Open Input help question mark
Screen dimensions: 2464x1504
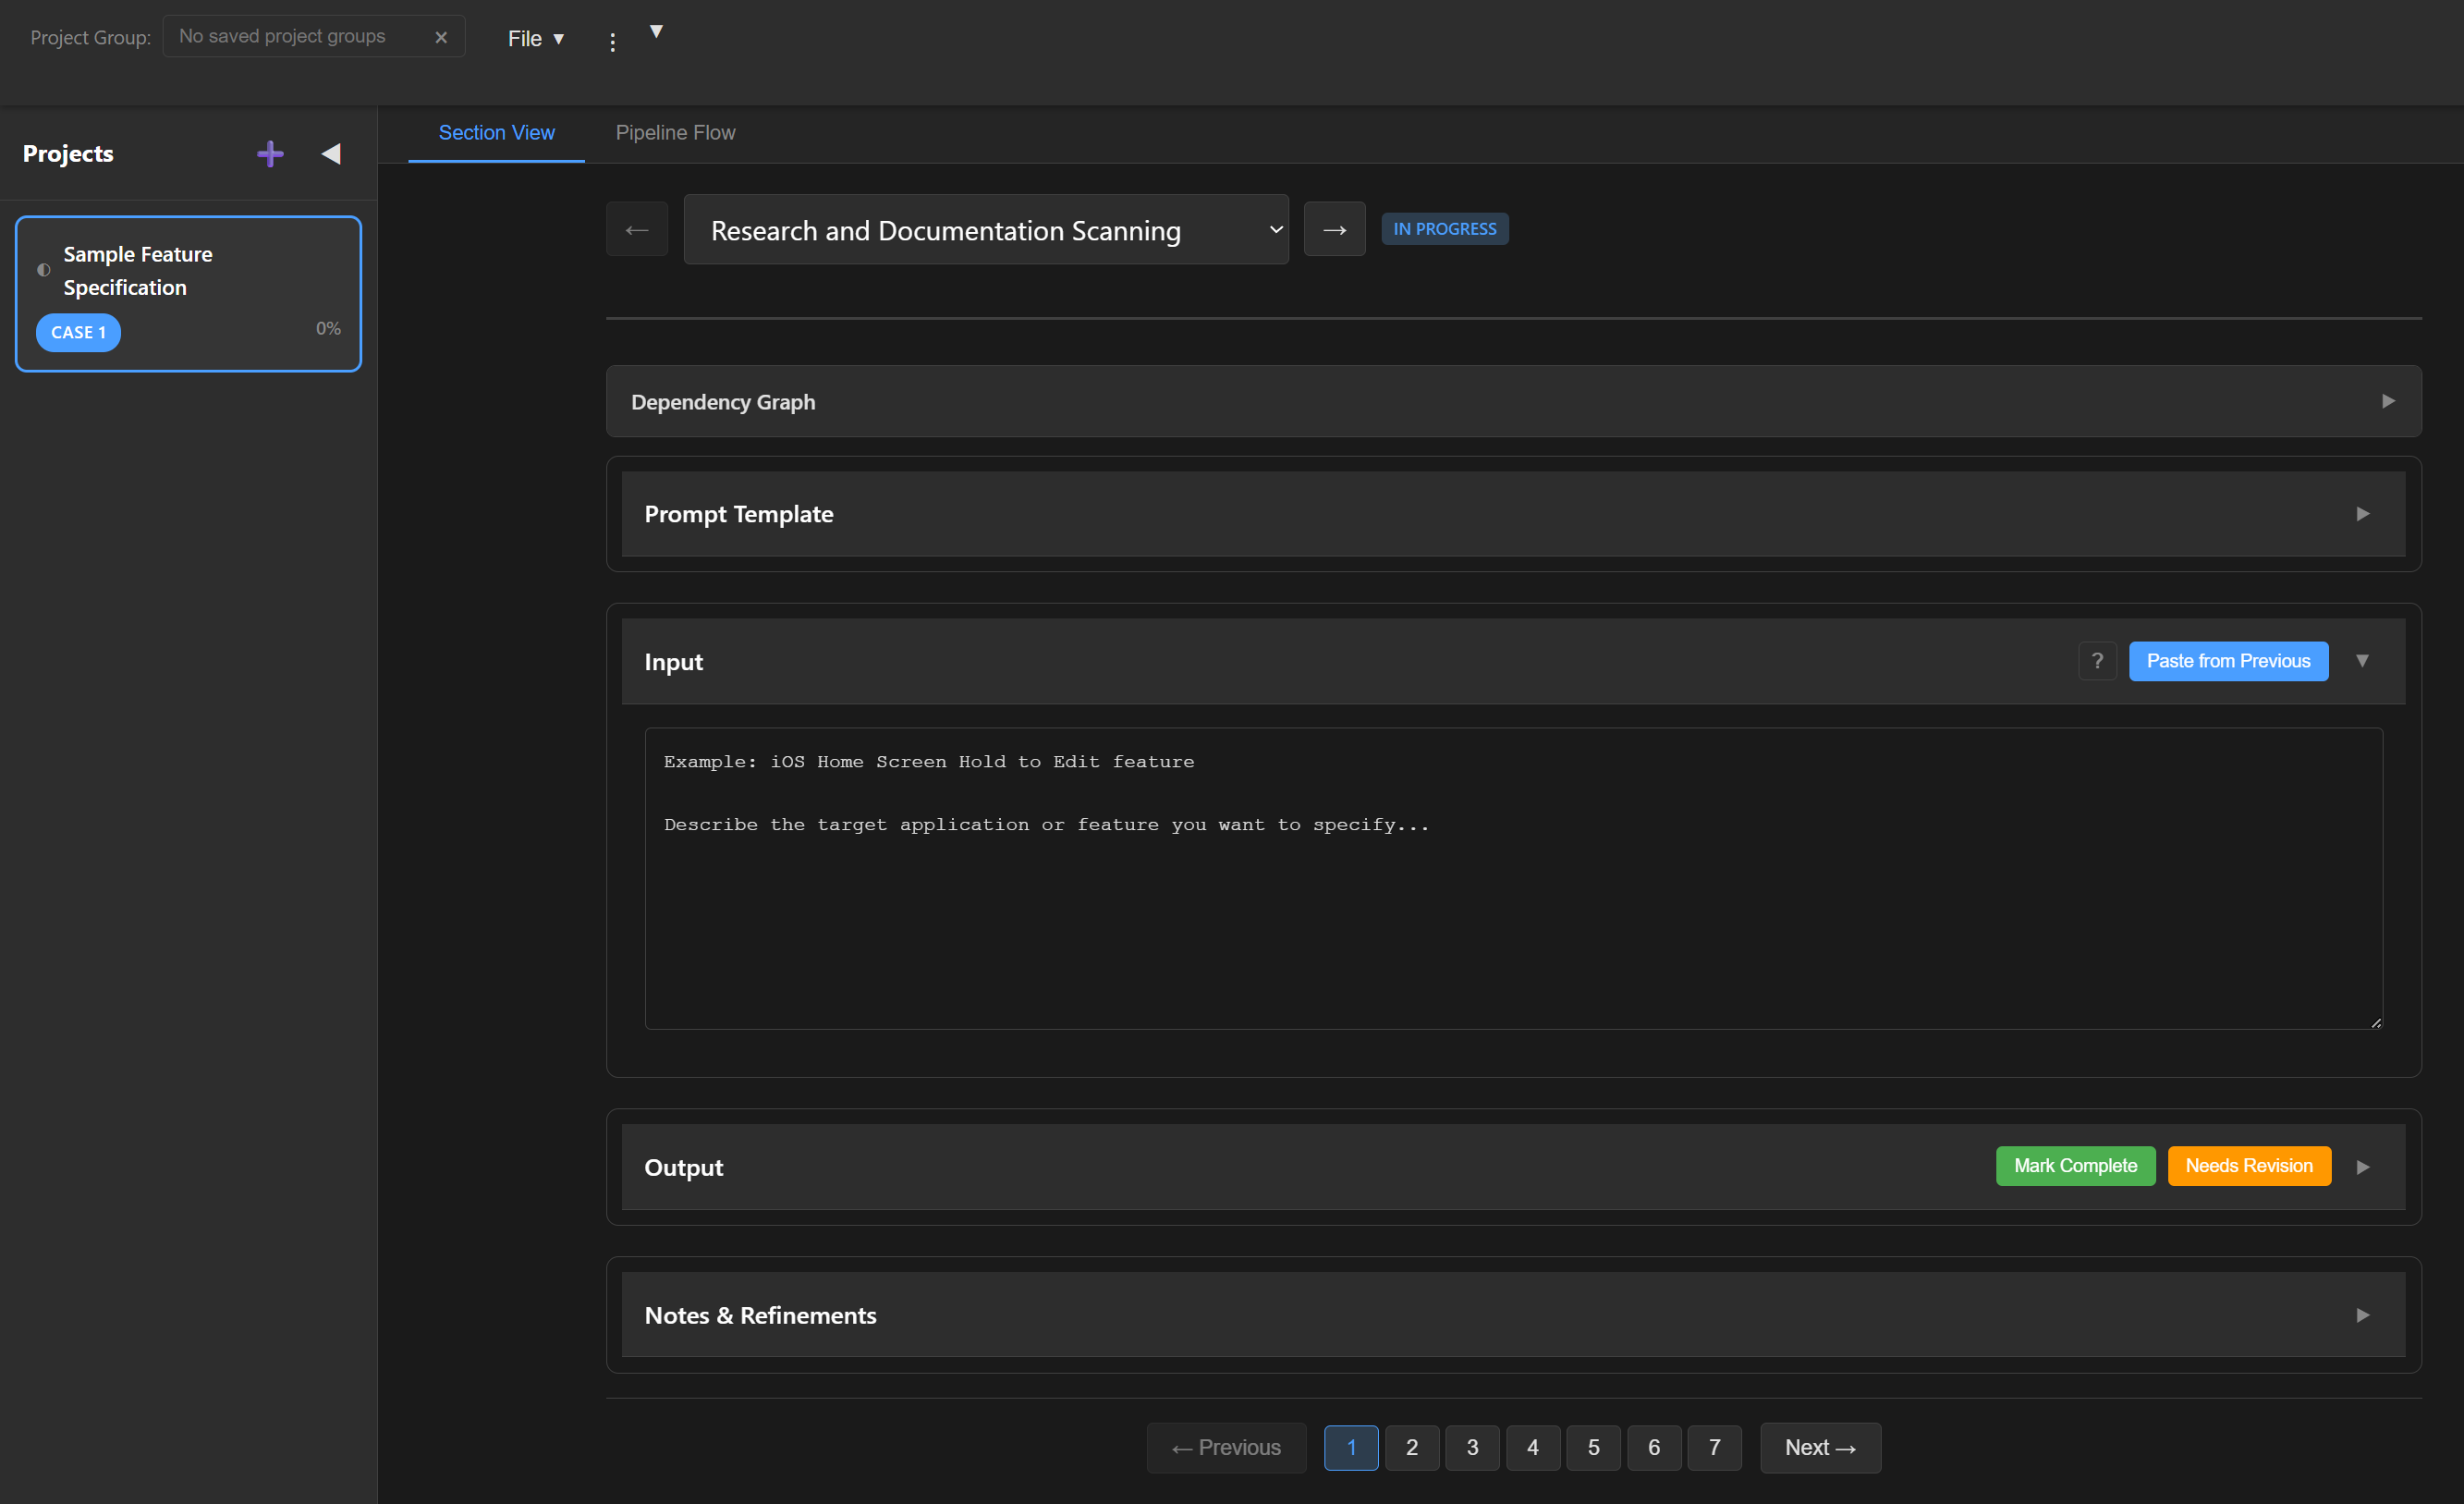(x=2097, y=661)
